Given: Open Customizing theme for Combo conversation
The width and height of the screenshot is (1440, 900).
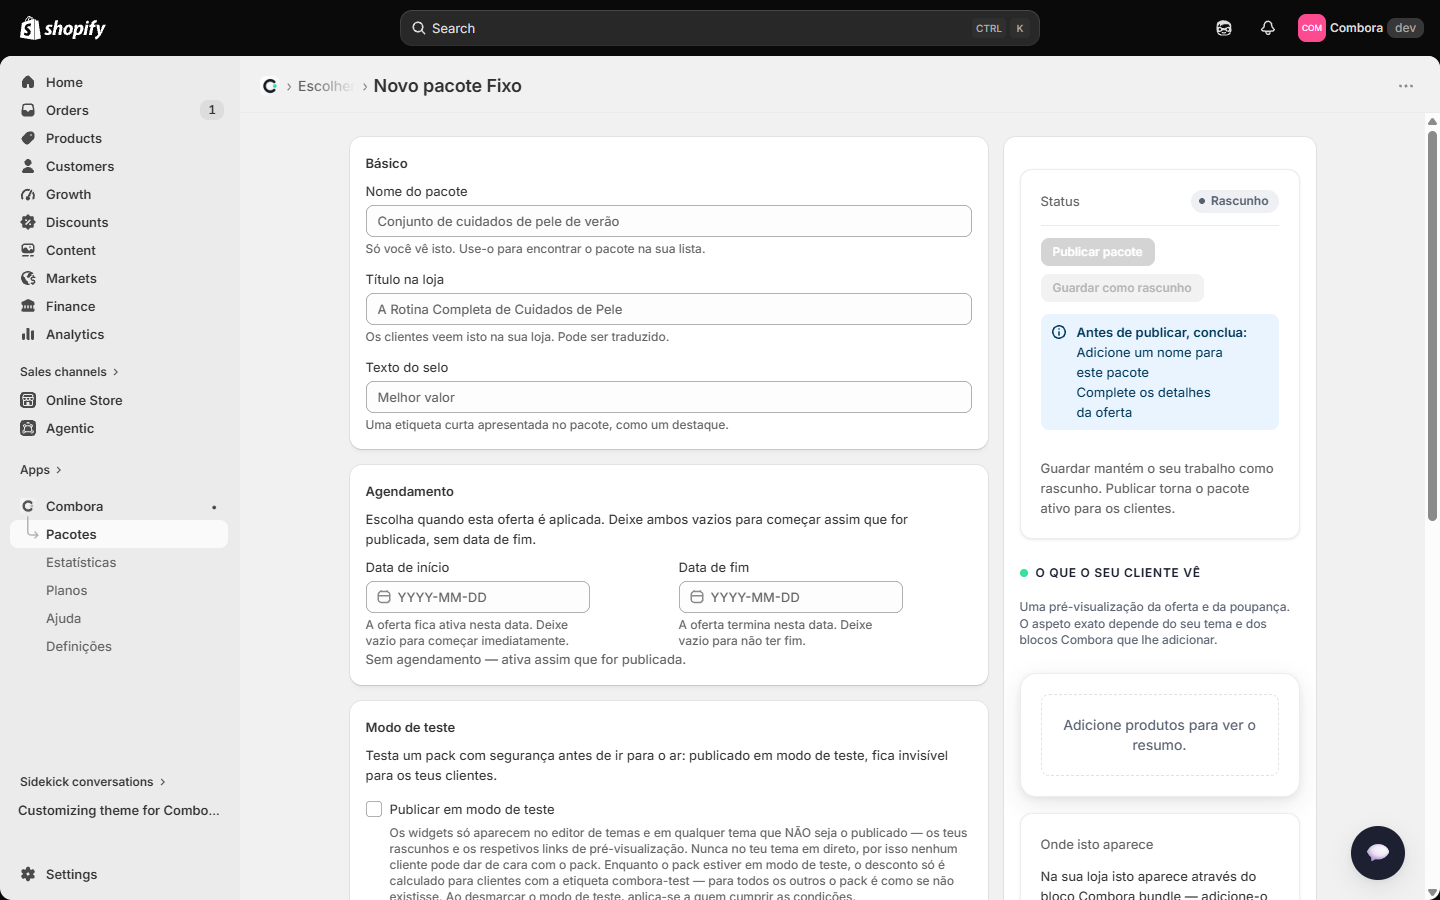Looking at the screenshot, I should click(119, 810).
